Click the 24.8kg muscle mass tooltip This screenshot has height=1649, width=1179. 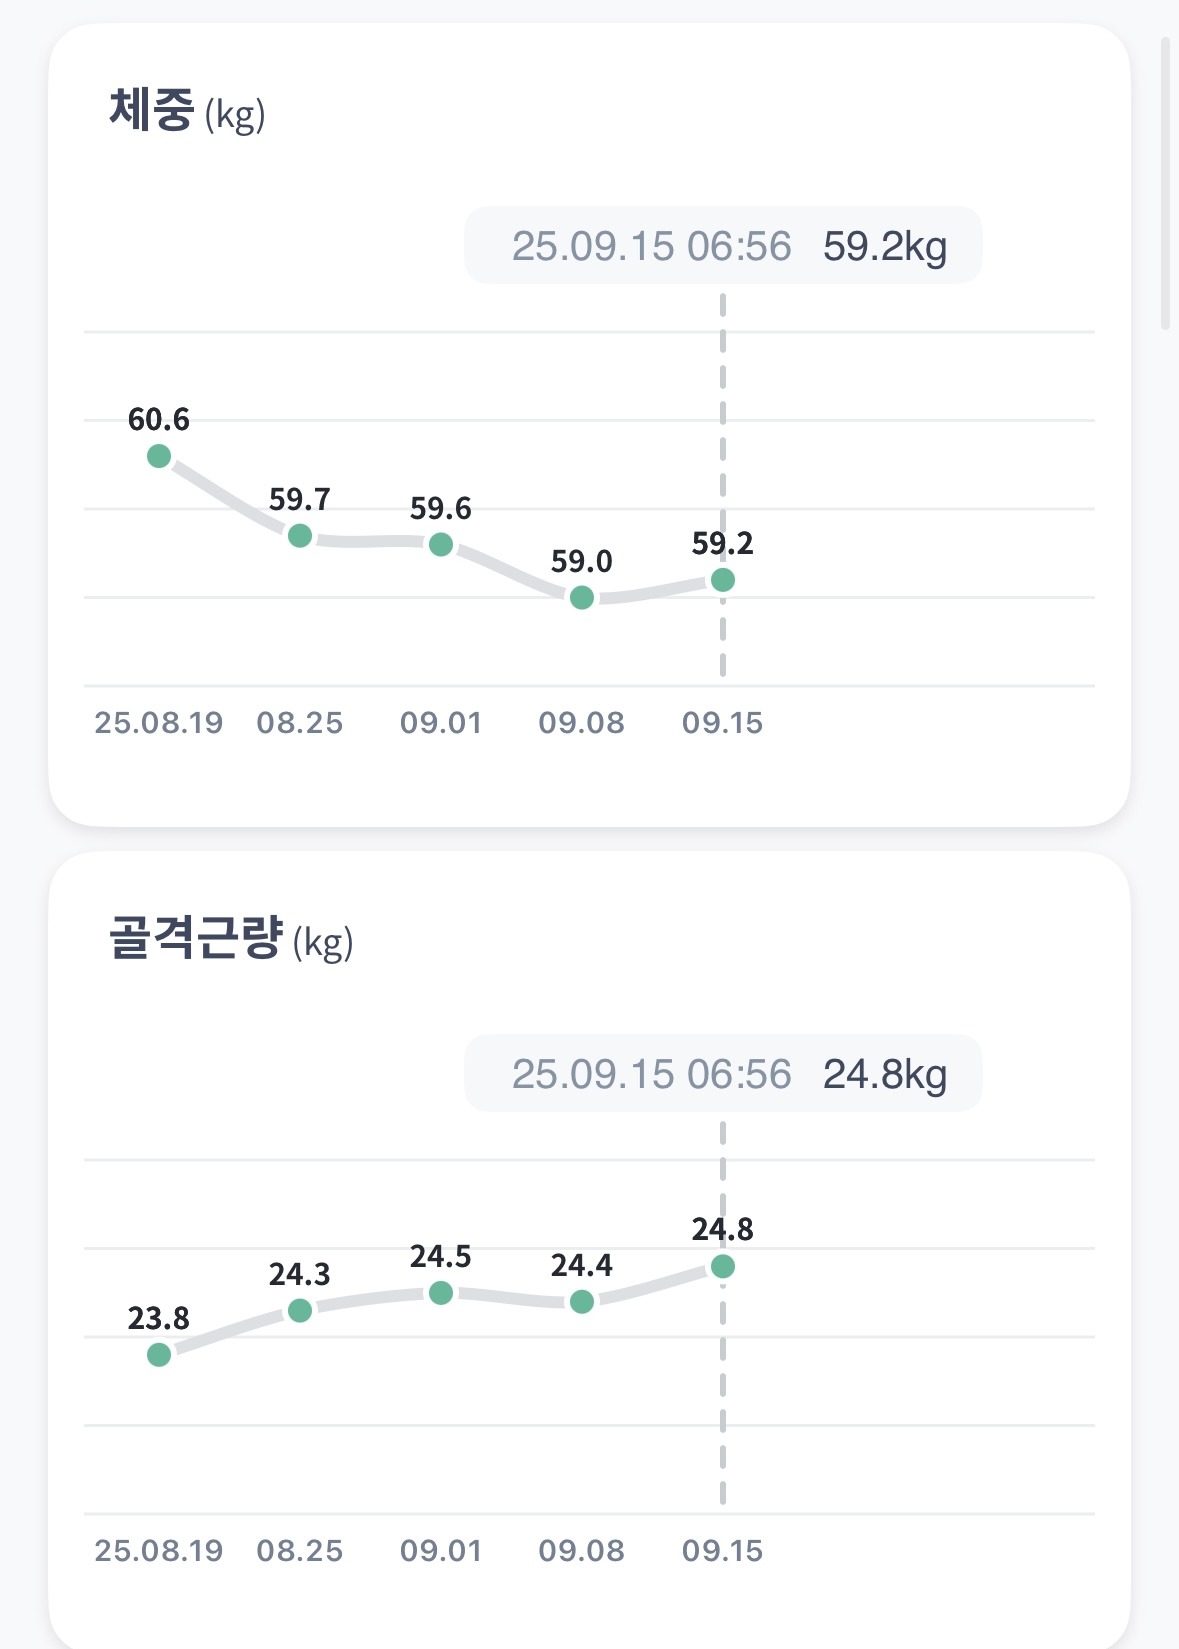(723, 1074)
